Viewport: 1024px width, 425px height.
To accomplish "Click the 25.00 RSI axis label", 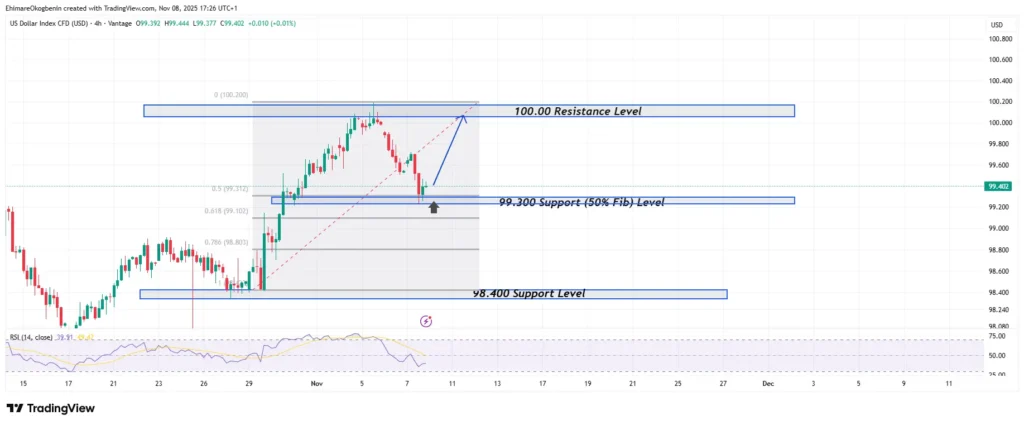I will click(997, 373).
